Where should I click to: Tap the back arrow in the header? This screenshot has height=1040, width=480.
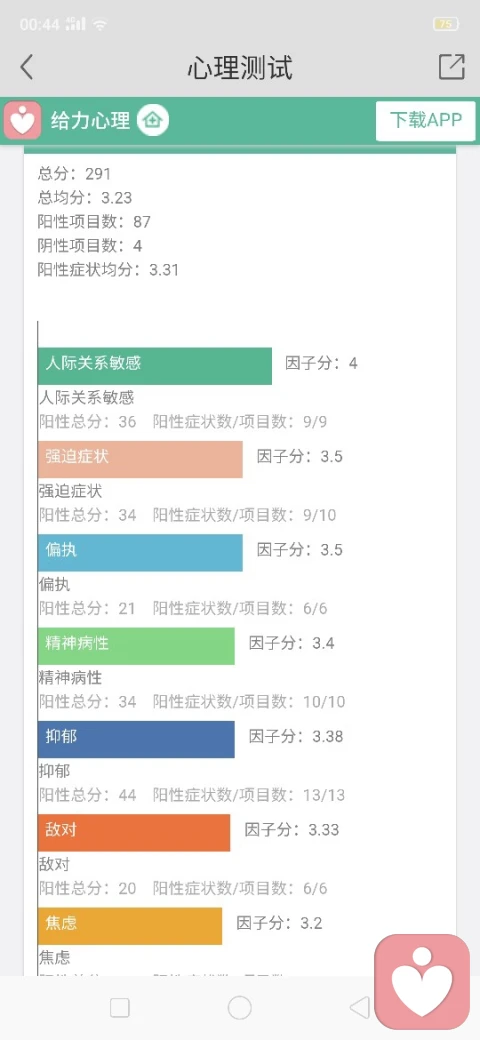click(27, 67)
